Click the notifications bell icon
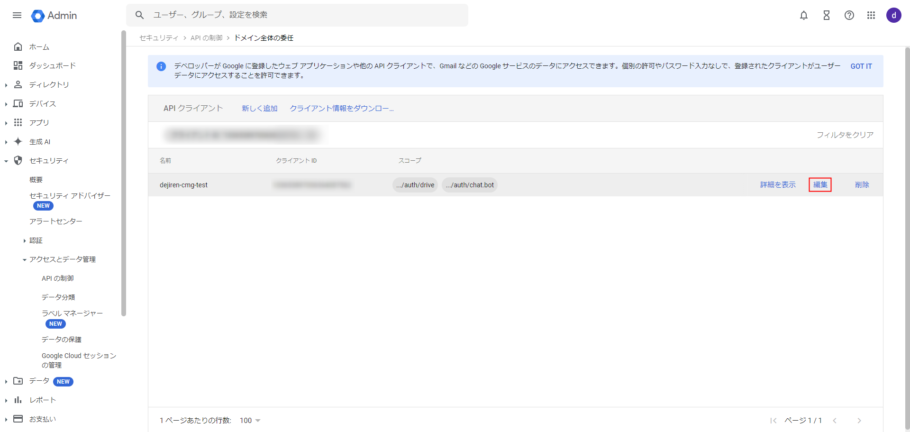The height and width of the screenshot is (432, 910). tap(804, 15)
